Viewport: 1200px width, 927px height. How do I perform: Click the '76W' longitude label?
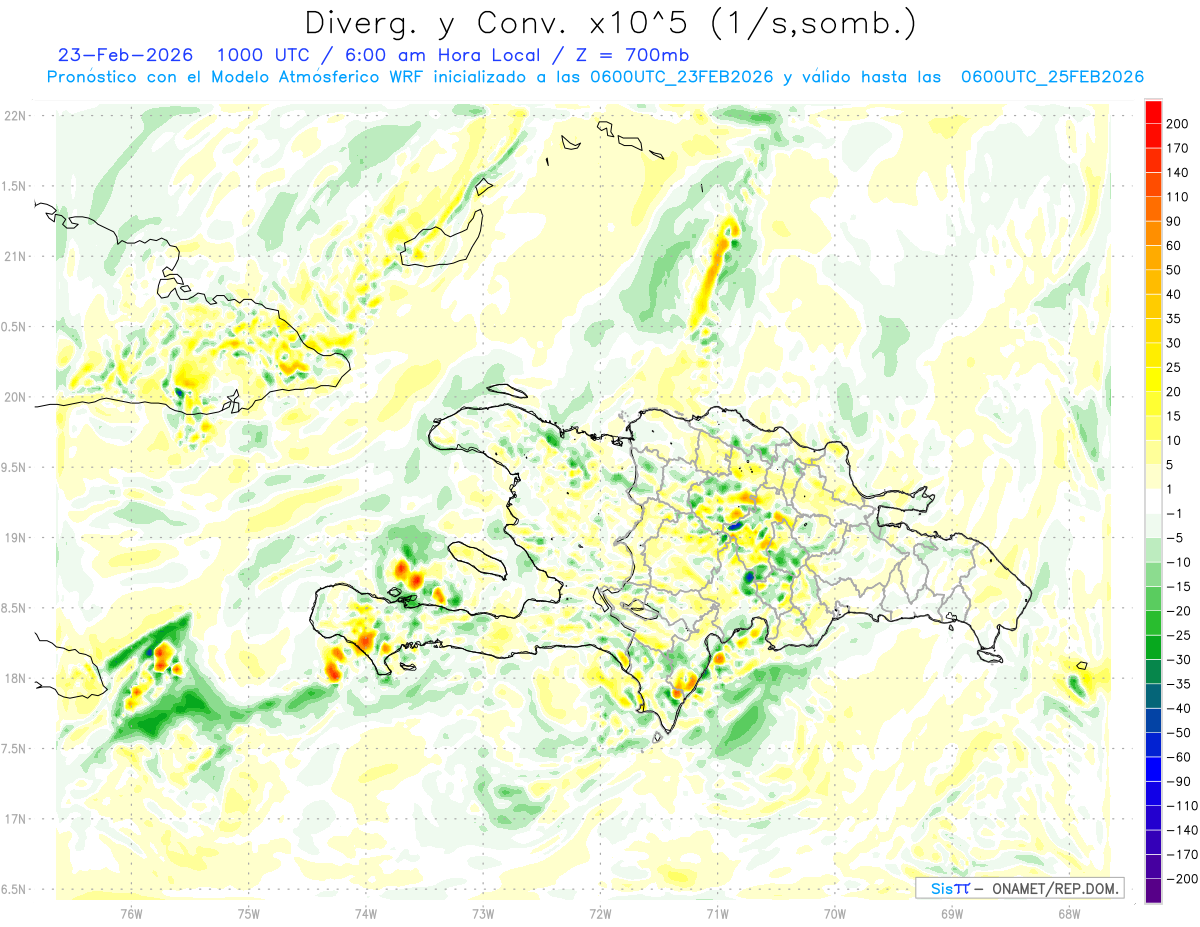(x=131, y=914)
